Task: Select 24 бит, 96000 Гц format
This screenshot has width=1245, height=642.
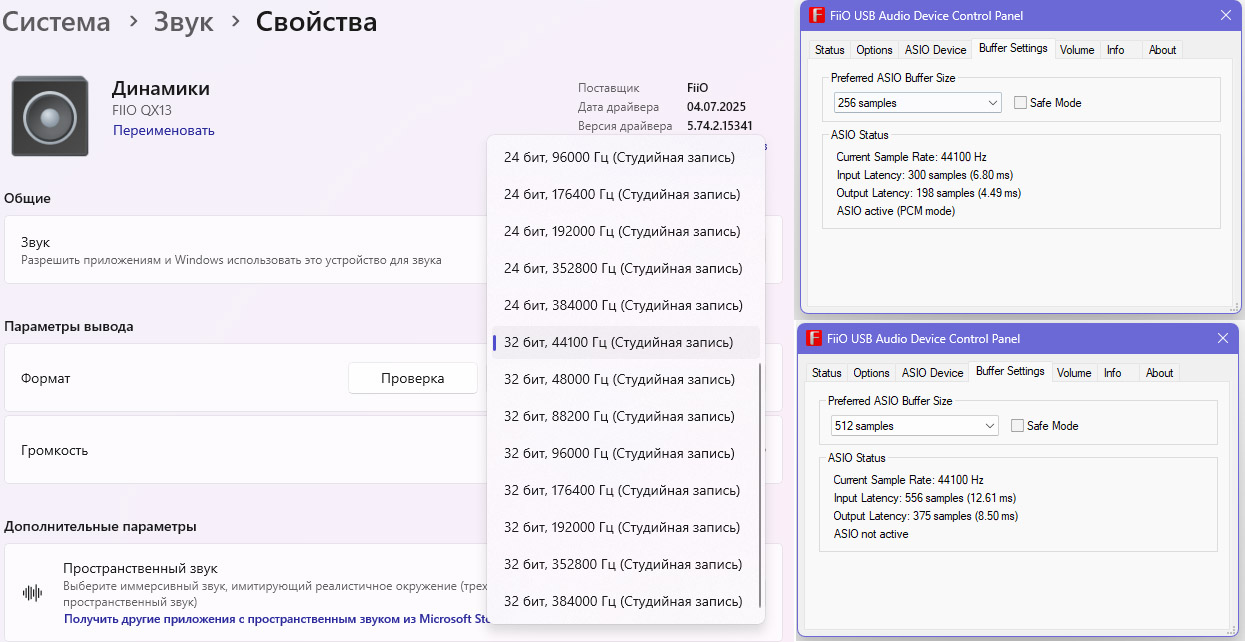Action: (x=625, y=158)
